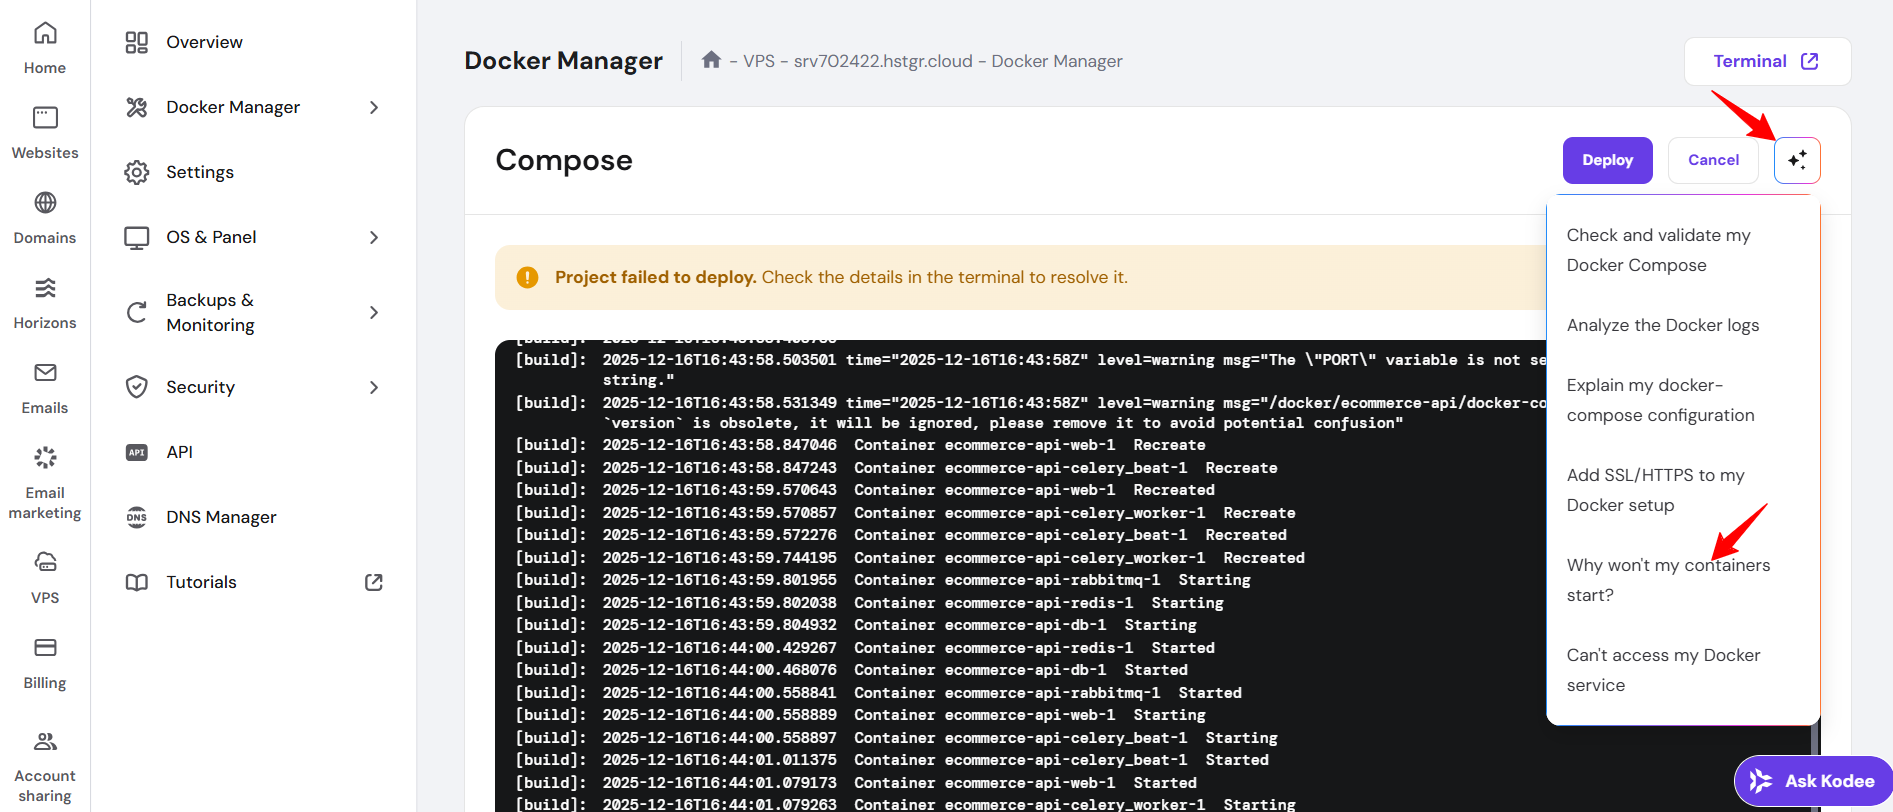Click the Settings gear icon

(137, 172)
